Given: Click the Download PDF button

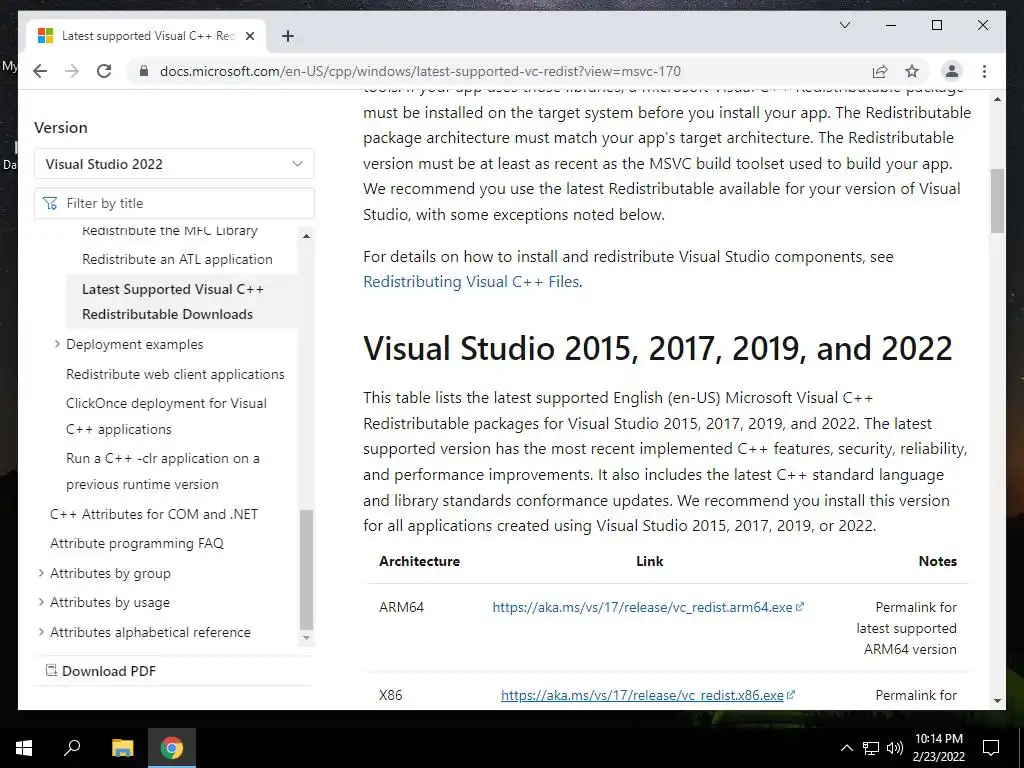Looking at the screenshot, I should (101, 671).
